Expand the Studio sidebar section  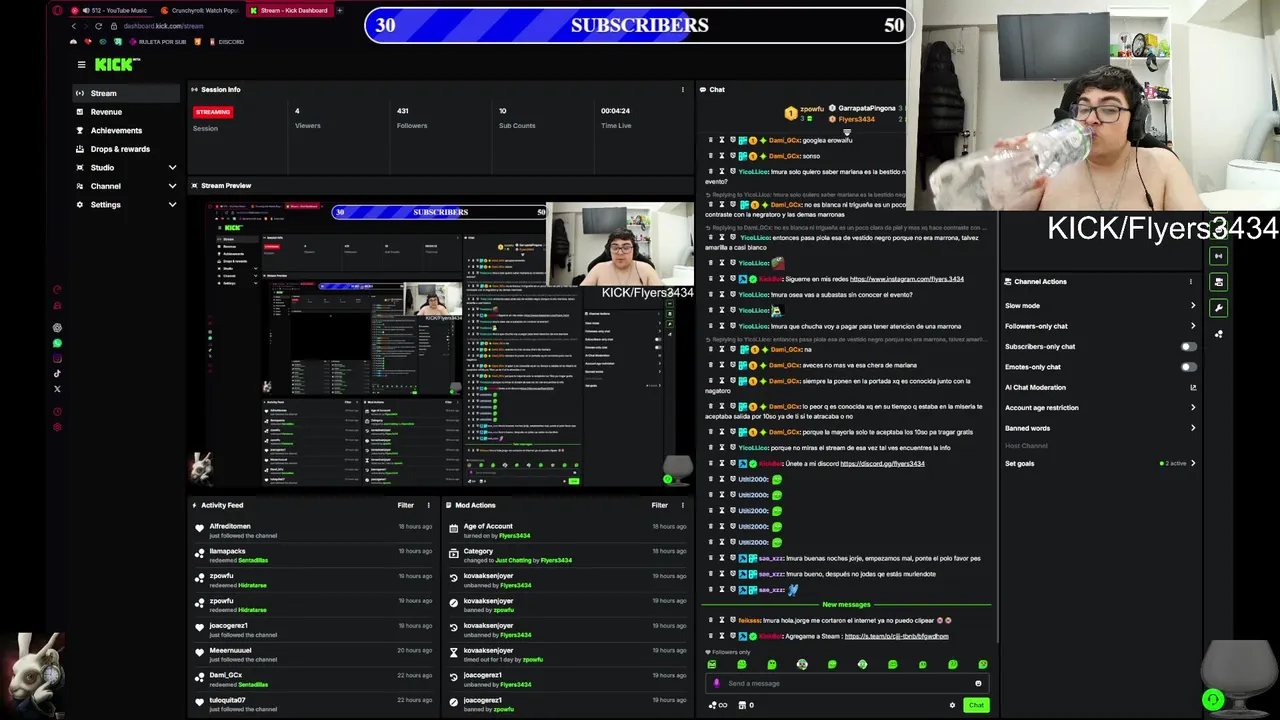tap(172, 167)
